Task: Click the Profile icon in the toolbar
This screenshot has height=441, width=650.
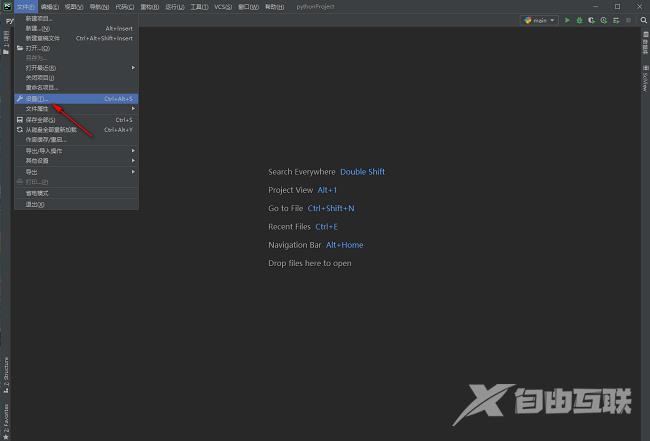Action: 603,19
